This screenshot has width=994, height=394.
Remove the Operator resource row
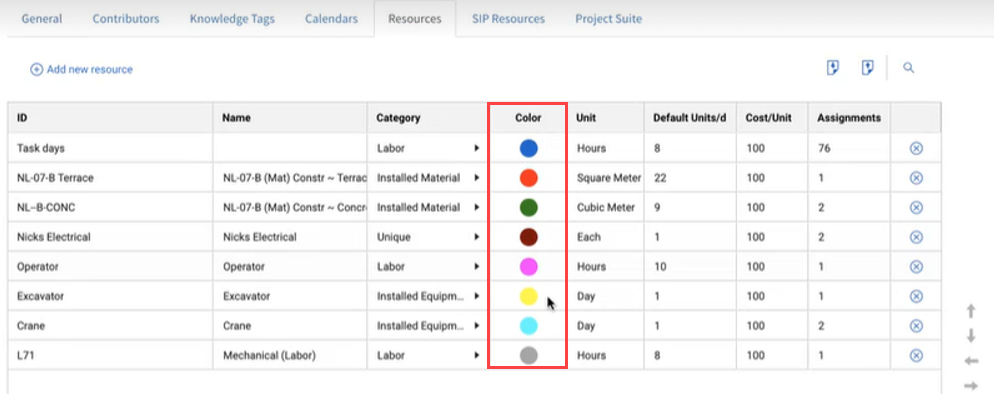point(916,267)
